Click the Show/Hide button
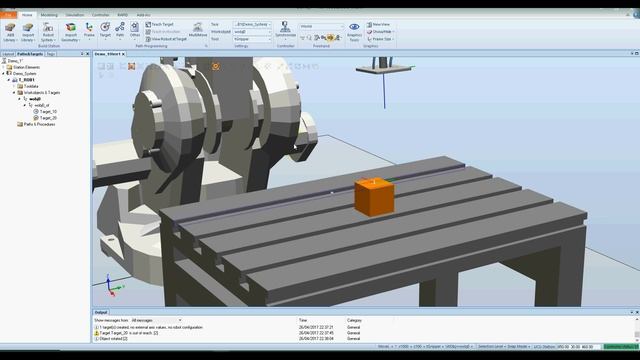This screenshot has height=360, width=640. [380, 32]
